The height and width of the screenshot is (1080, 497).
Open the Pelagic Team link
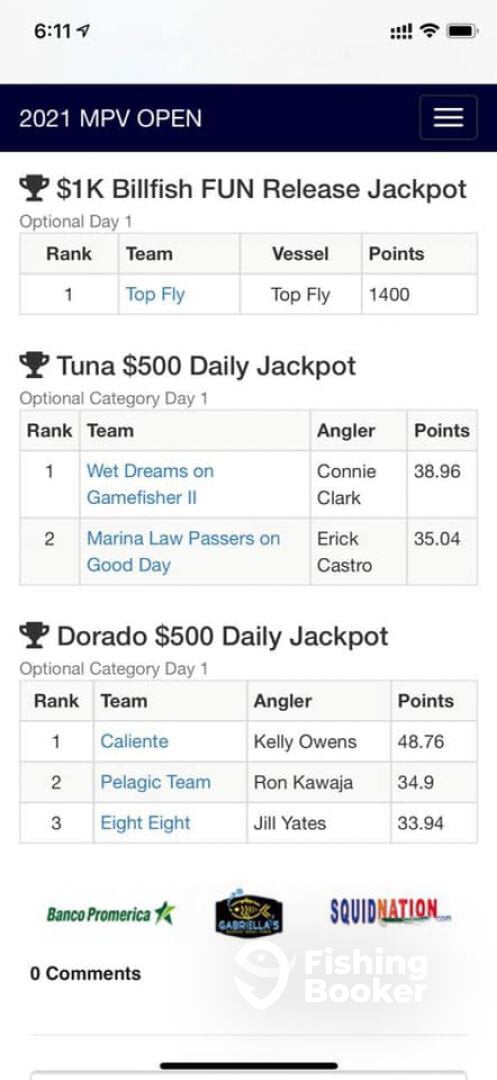tap(156, 782)
